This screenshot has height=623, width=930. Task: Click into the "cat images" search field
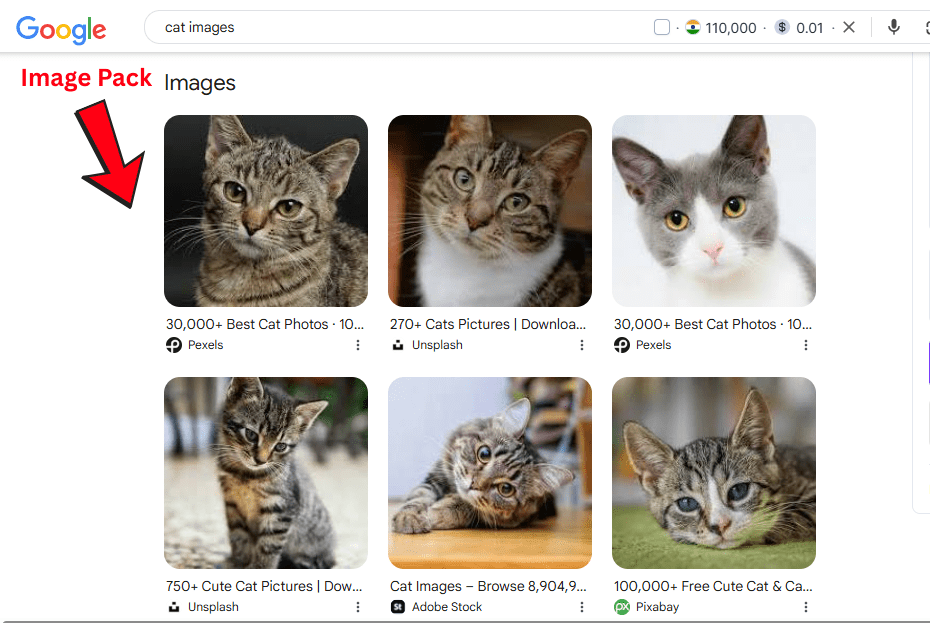tap(400, 28)
